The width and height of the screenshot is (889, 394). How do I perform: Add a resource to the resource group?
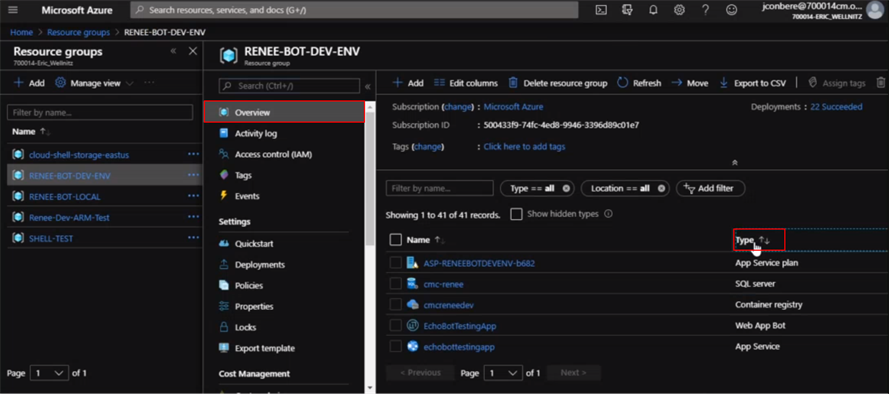point(408,83)
